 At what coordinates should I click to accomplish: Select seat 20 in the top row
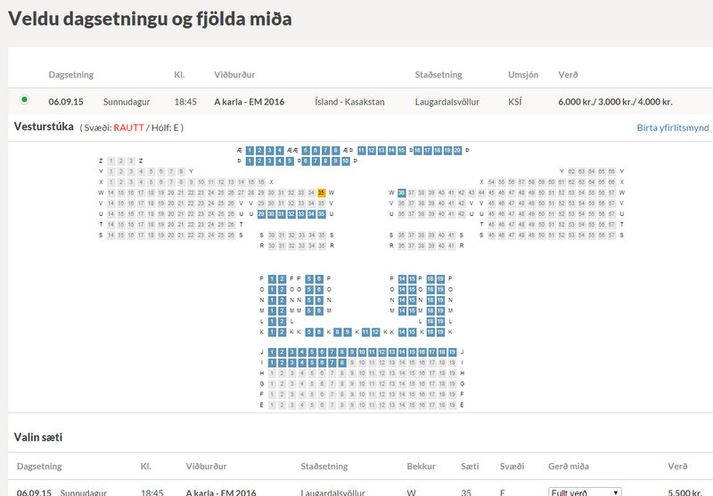click(457, 150)
